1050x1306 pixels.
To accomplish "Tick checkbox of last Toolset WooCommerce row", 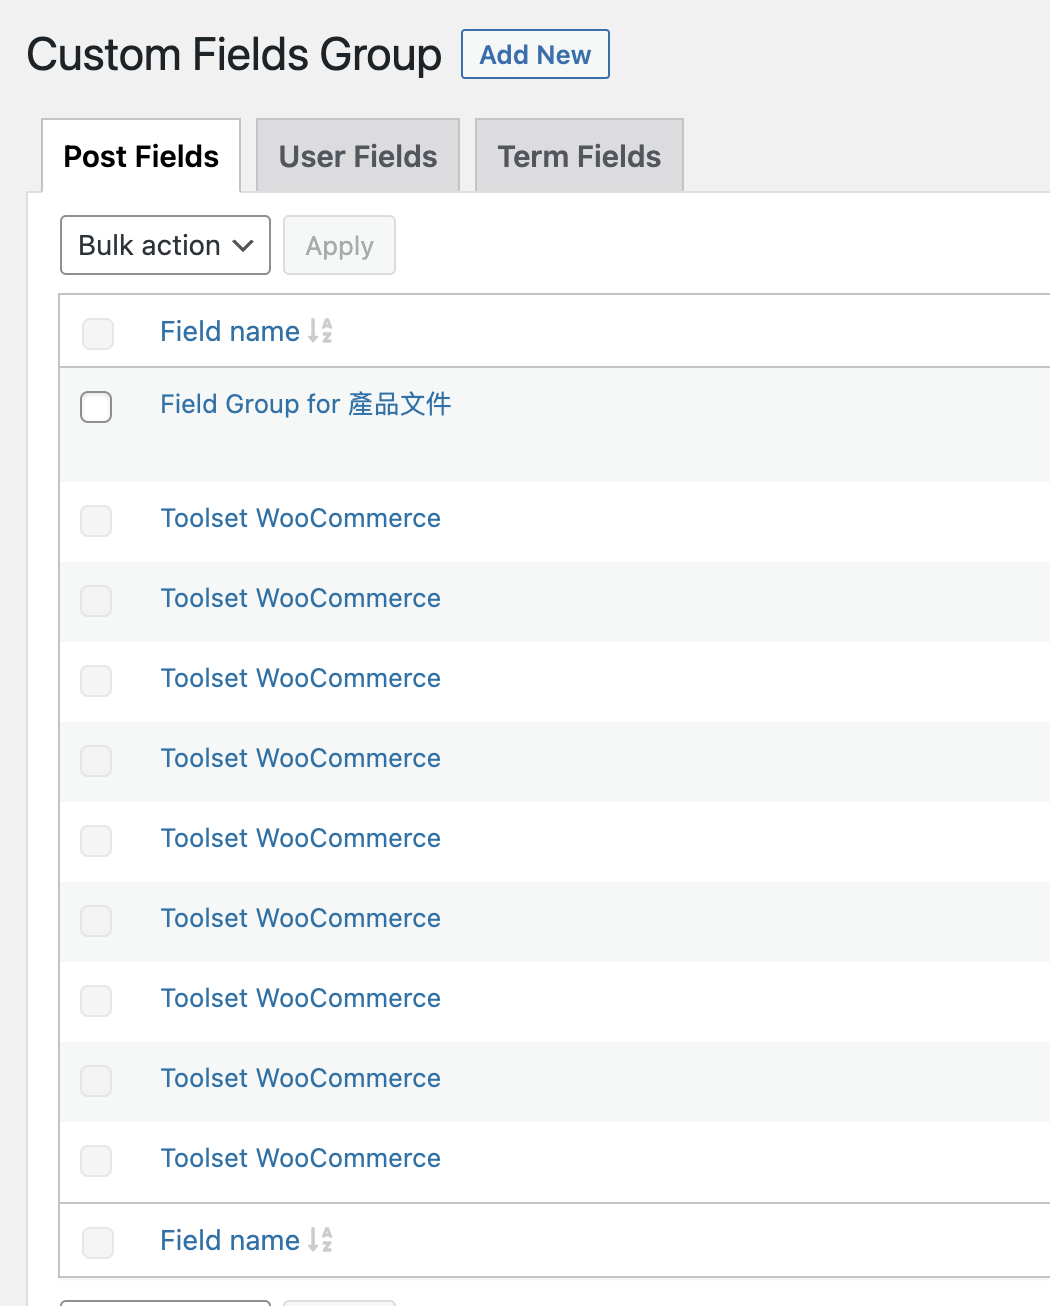I will point(96,1160).
